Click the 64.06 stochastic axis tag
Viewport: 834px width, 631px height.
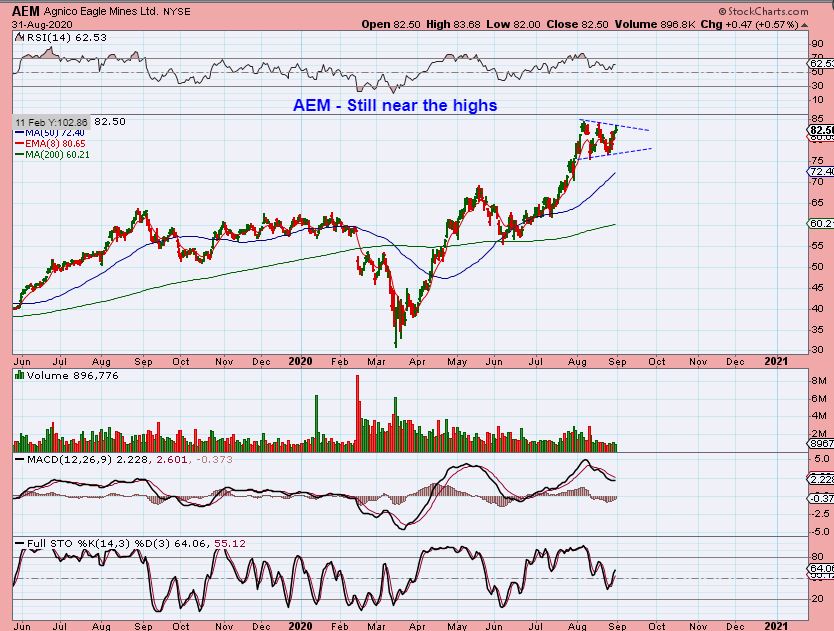pos(821,569)
